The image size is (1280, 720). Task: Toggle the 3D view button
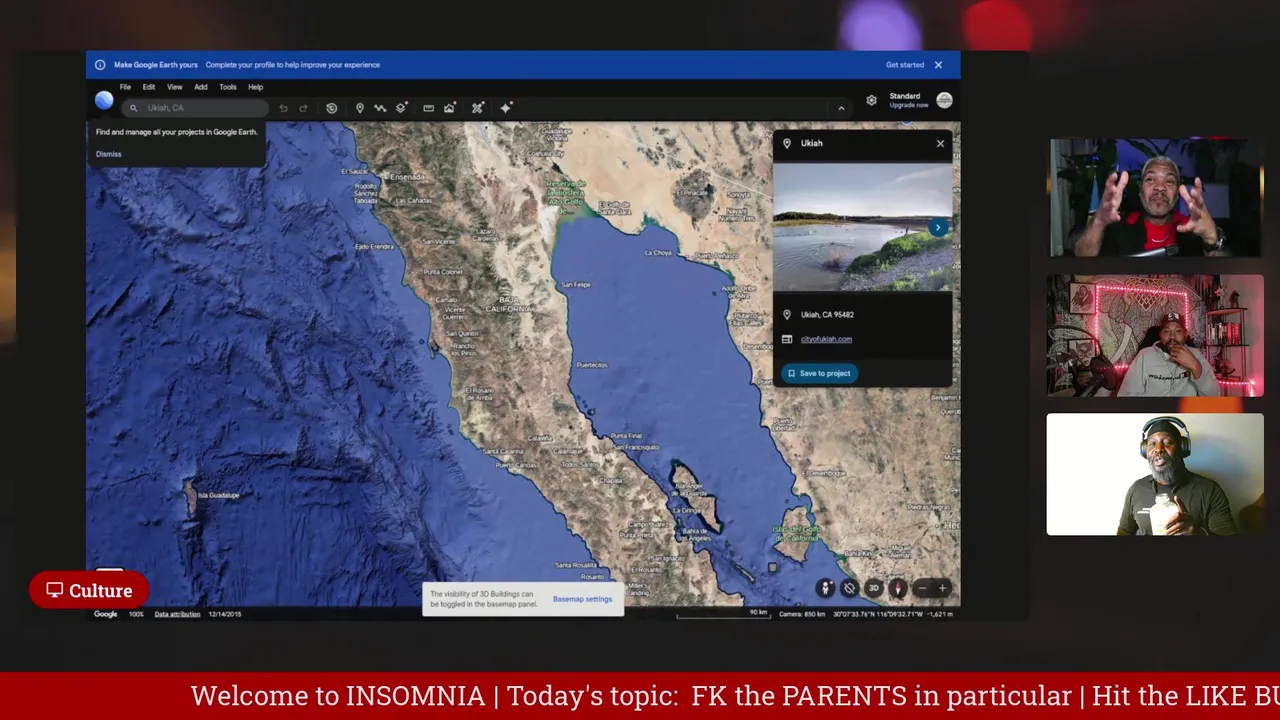873,588
